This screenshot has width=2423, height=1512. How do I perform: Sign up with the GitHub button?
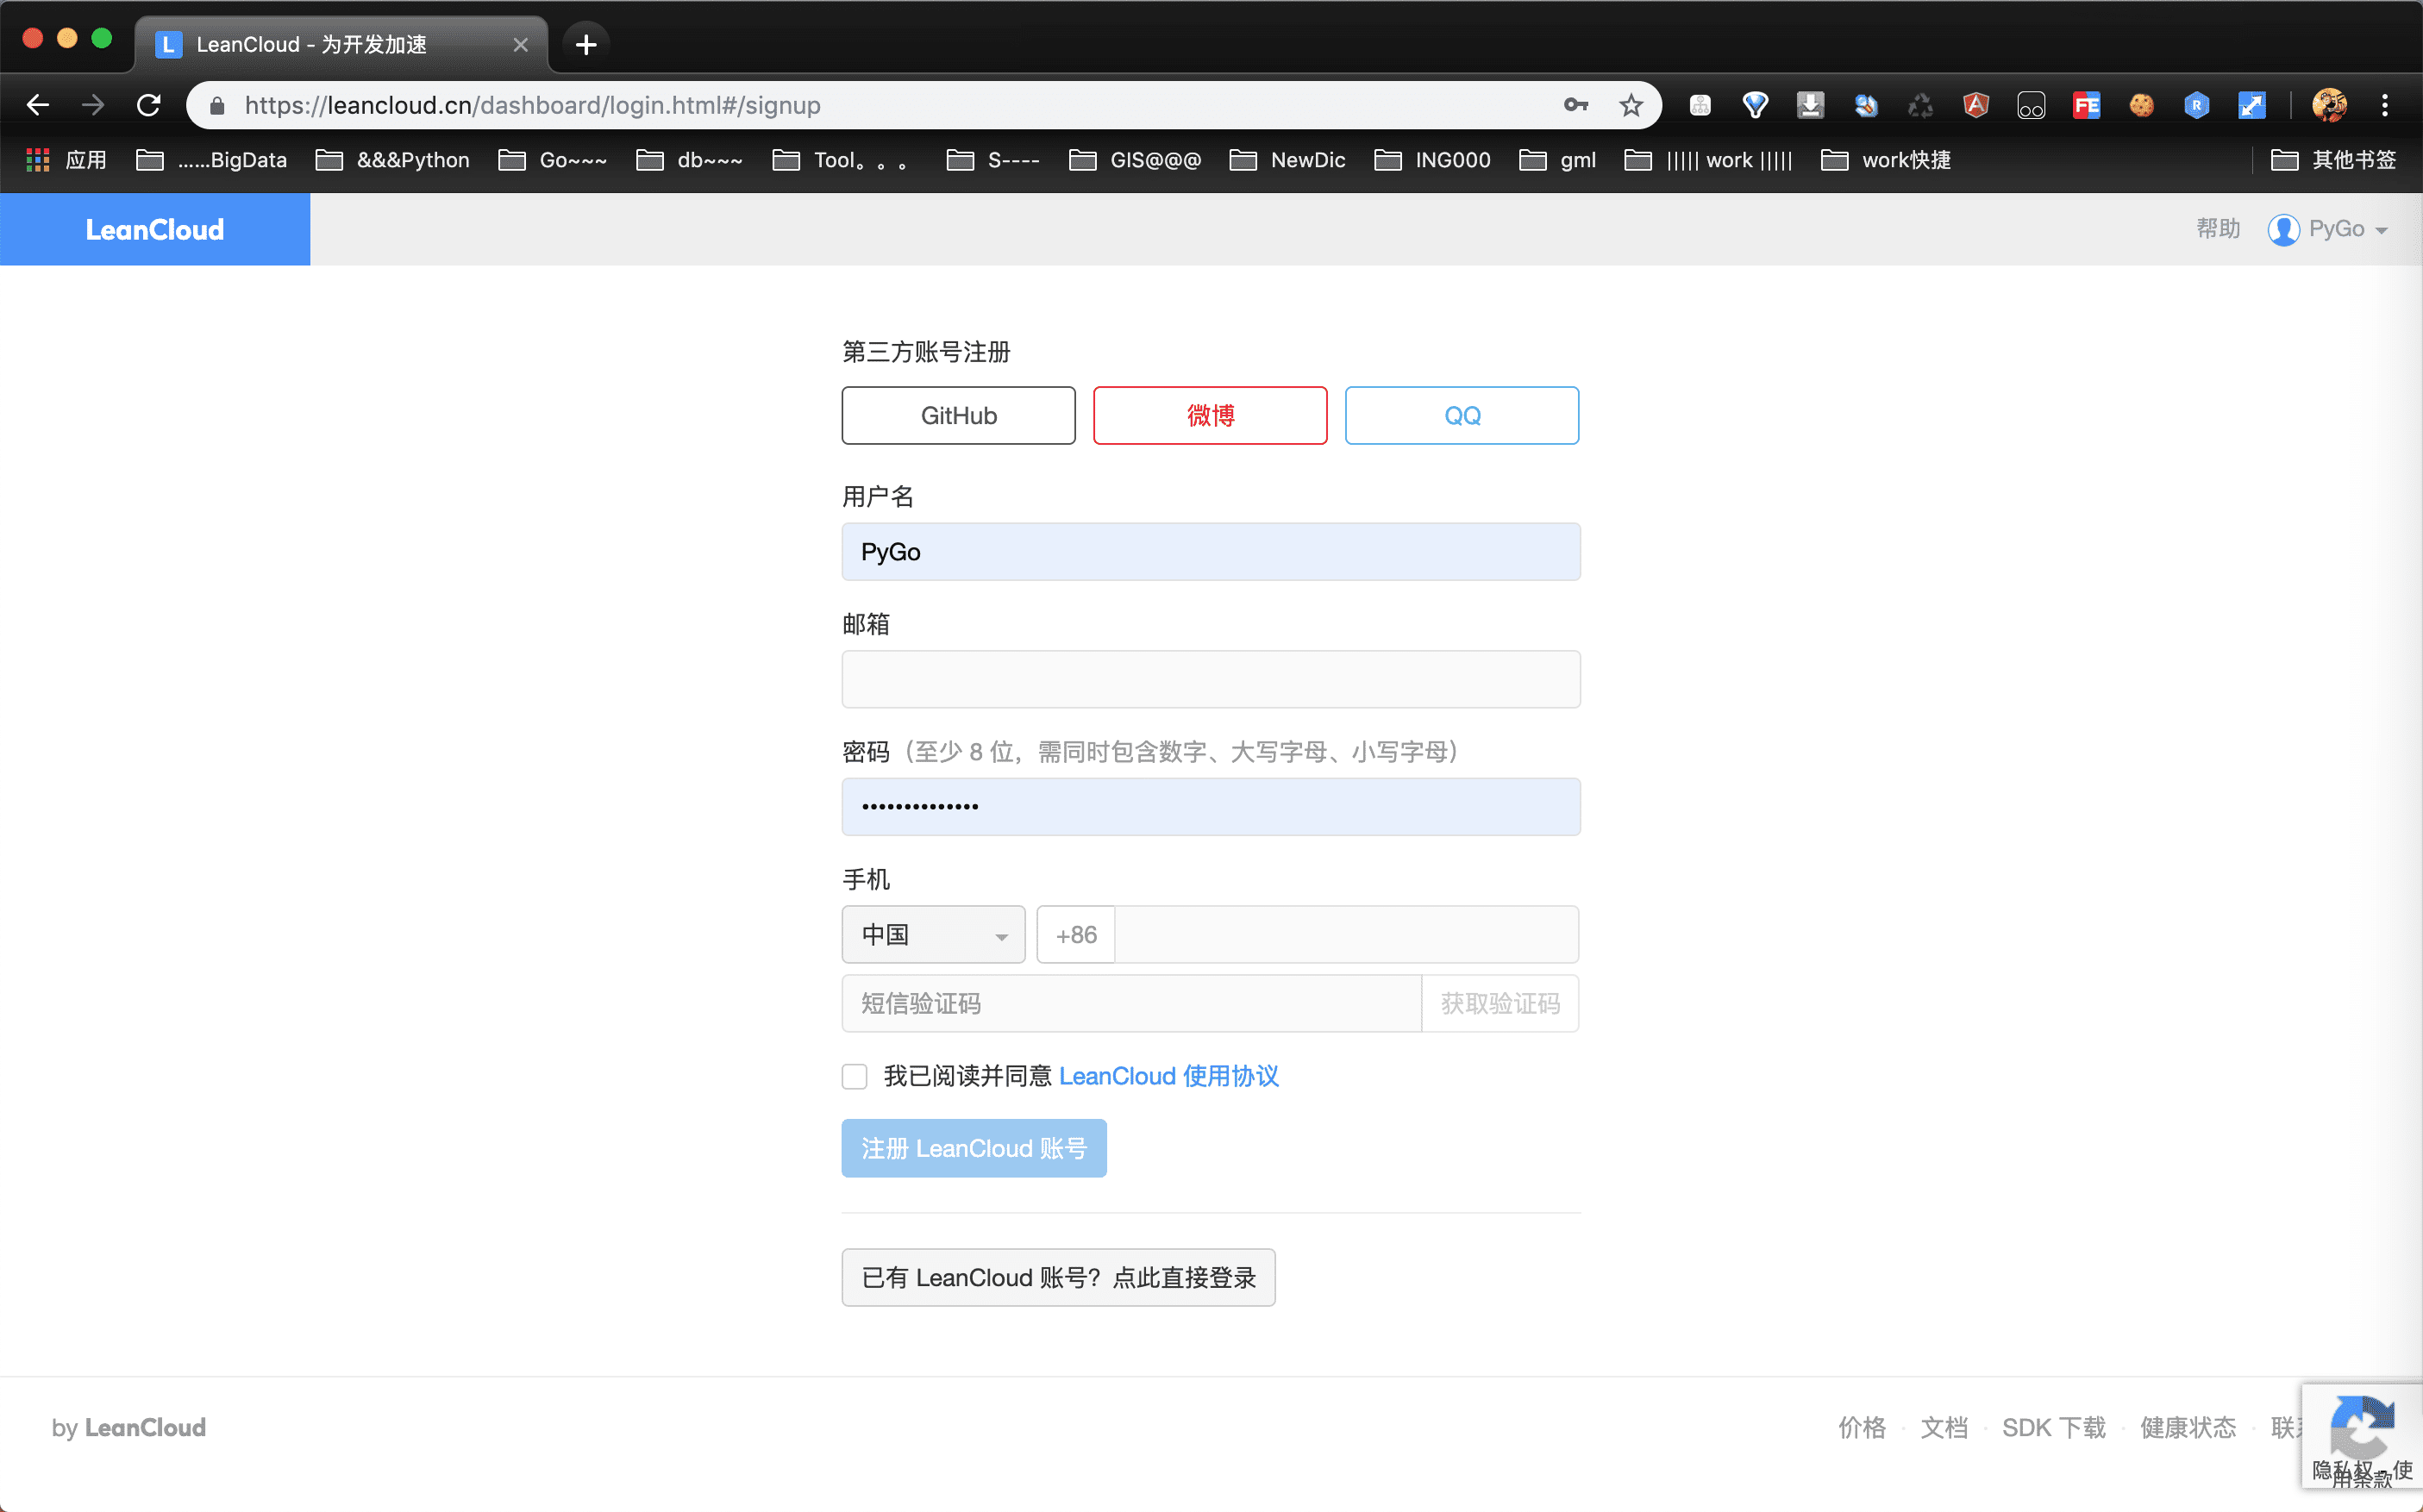click(x=958, y=415)
